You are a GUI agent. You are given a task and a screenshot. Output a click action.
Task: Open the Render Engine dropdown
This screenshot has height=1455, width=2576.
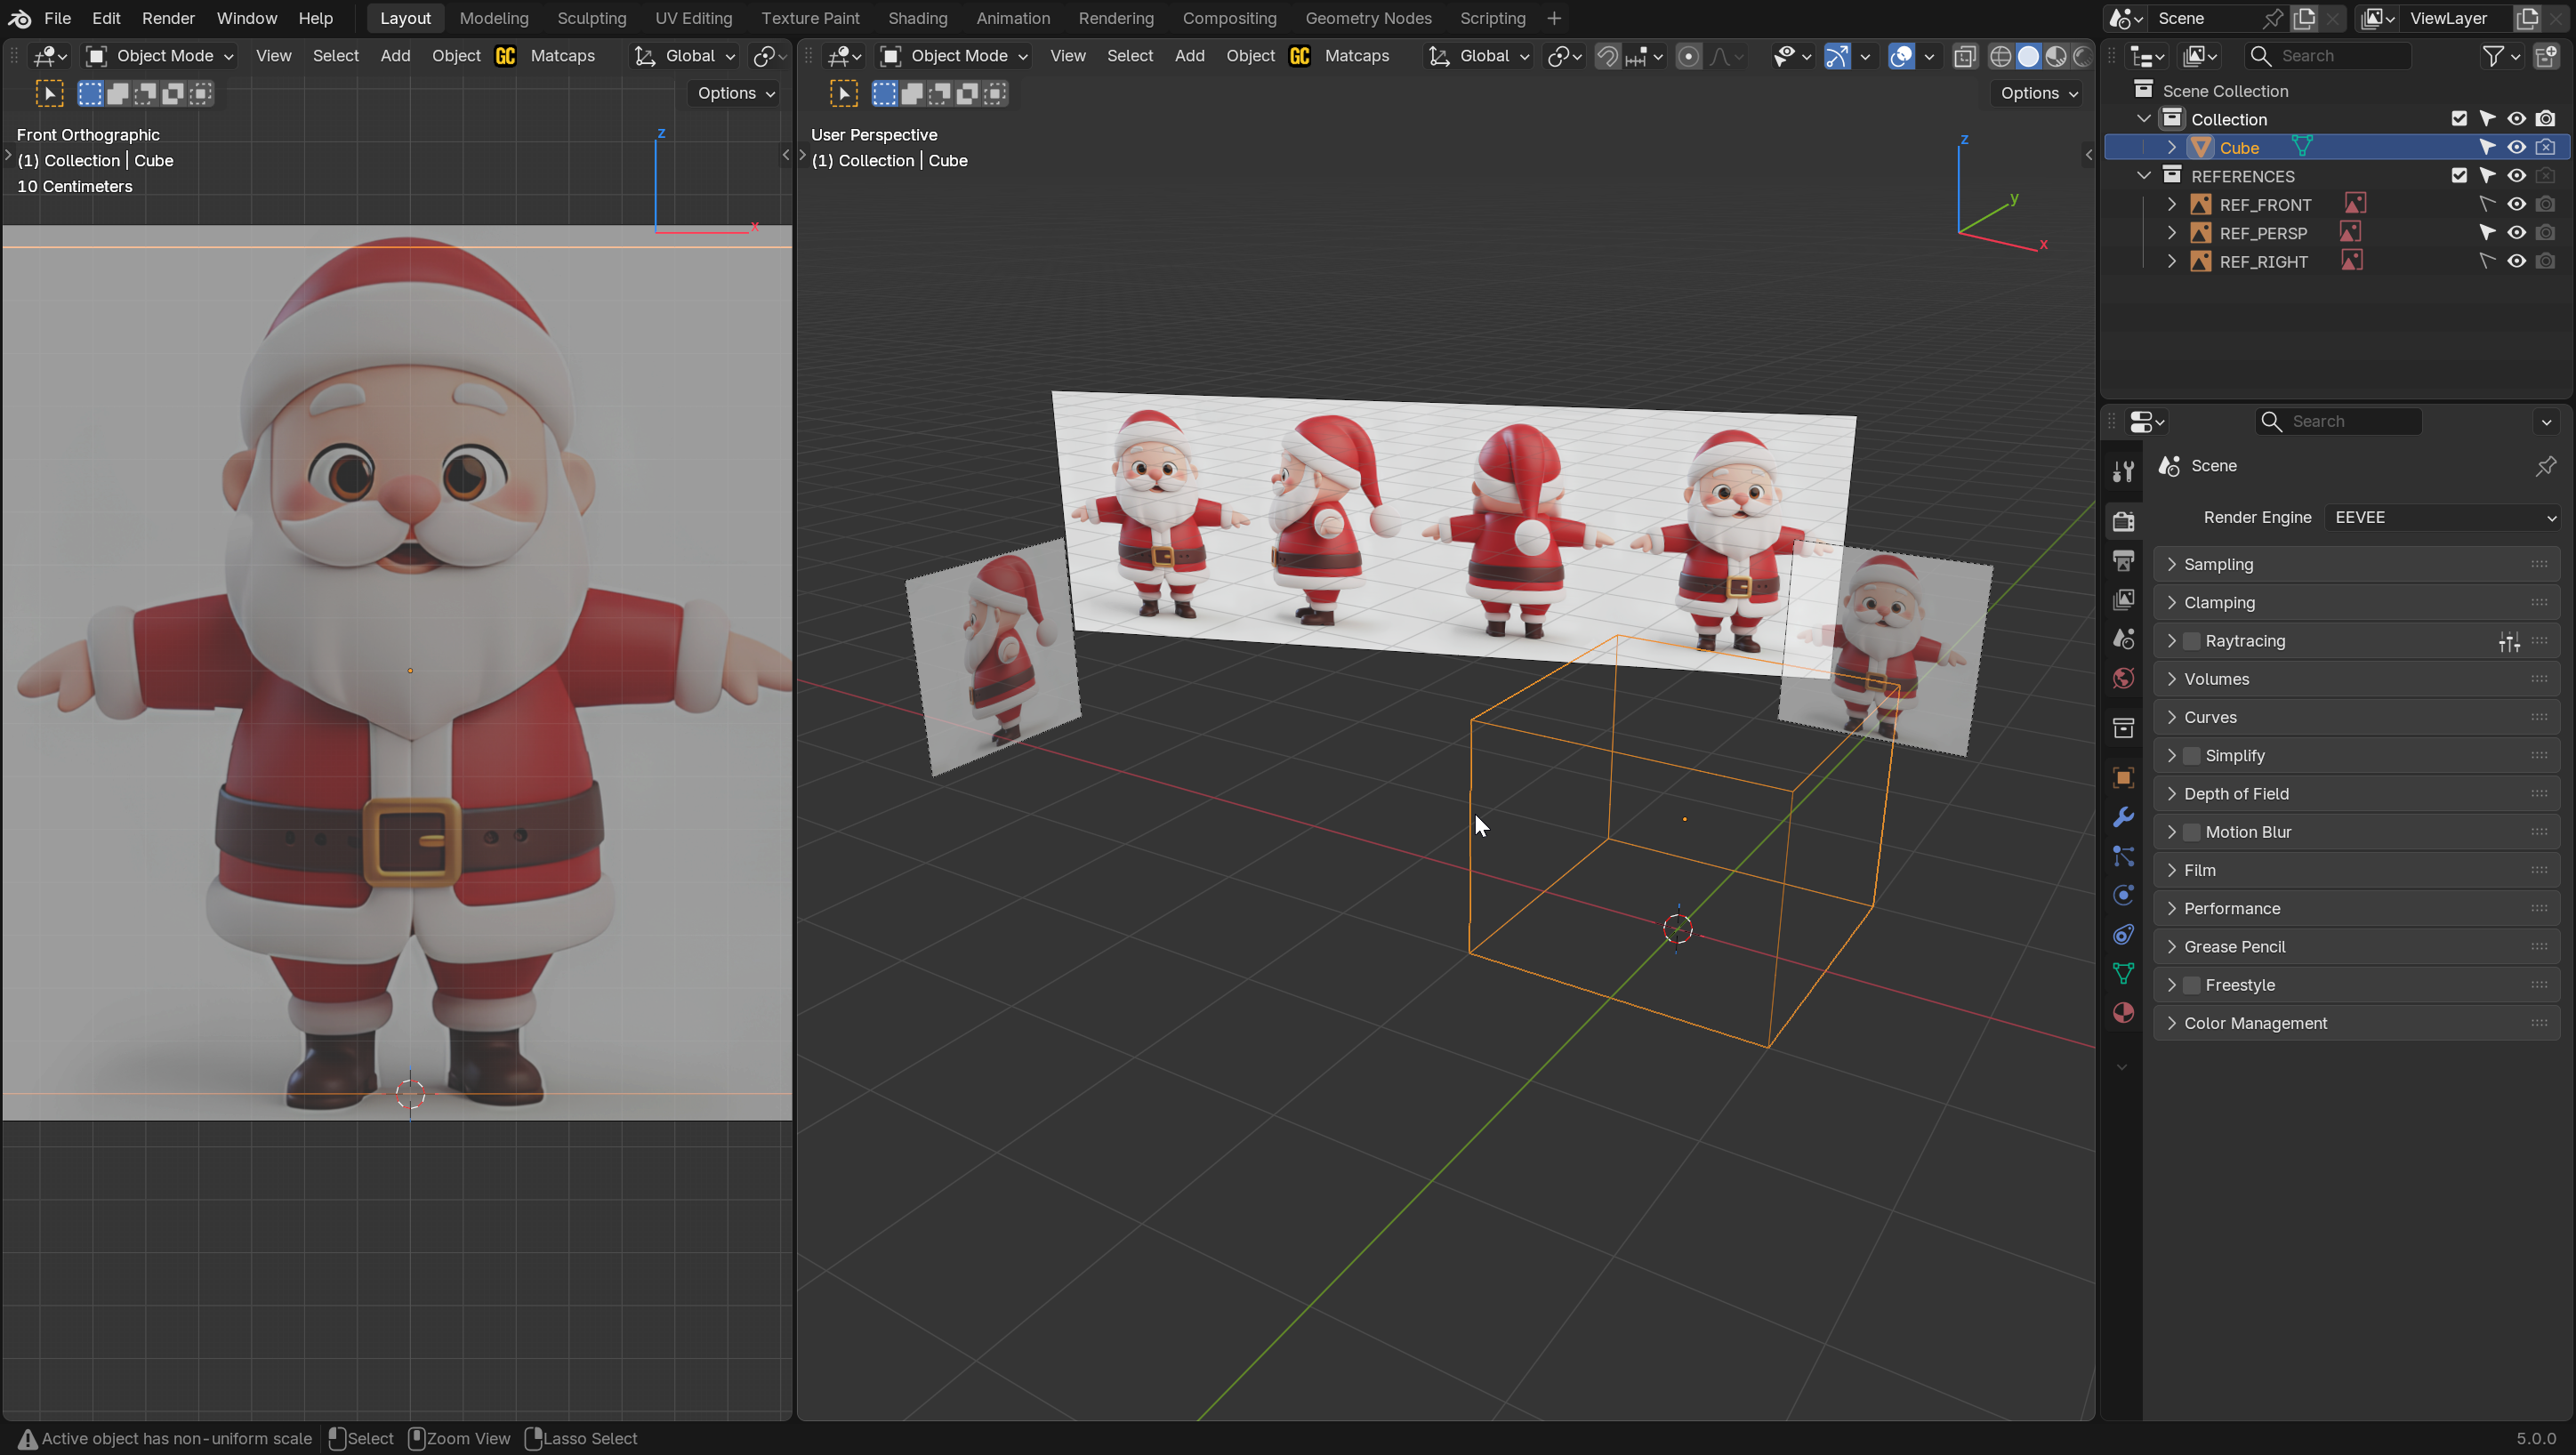point(2443,517)
